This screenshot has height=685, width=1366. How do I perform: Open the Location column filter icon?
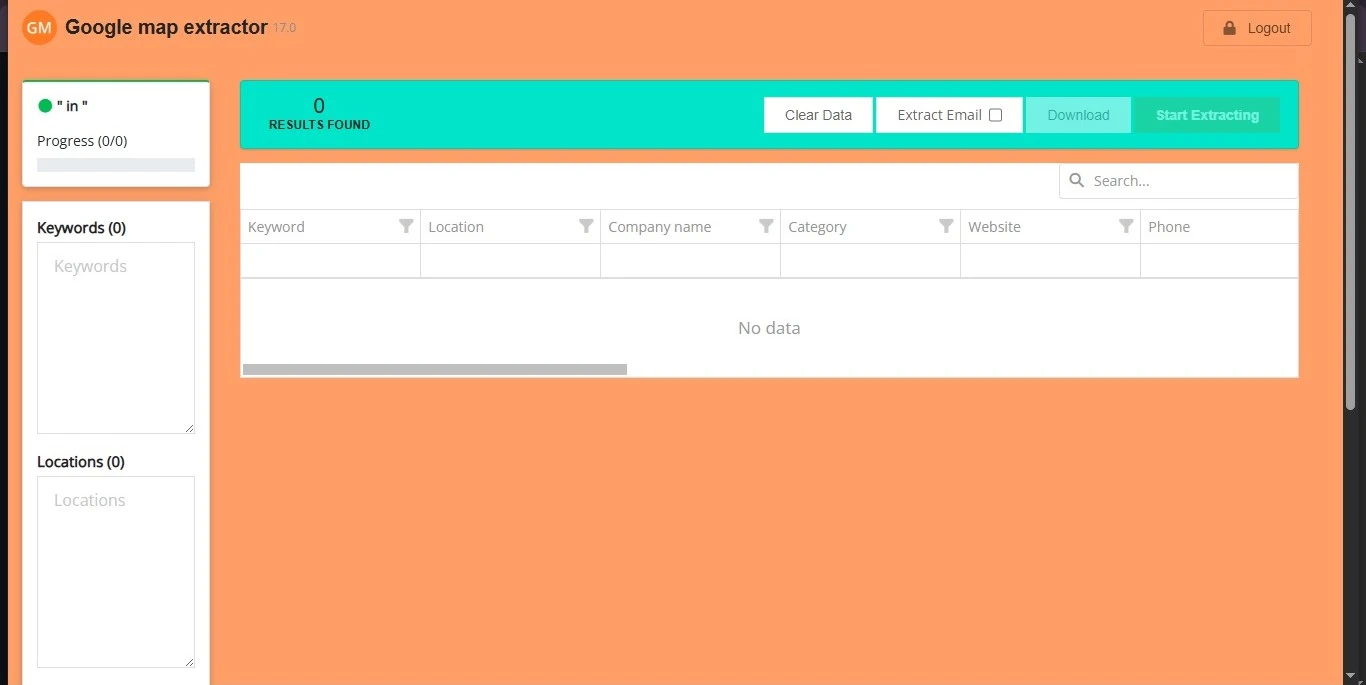pyautogui.click(x=586, y=226)
